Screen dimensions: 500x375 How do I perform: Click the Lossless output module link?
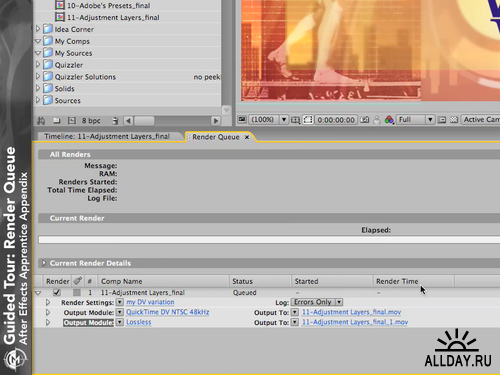pos(139,322)
